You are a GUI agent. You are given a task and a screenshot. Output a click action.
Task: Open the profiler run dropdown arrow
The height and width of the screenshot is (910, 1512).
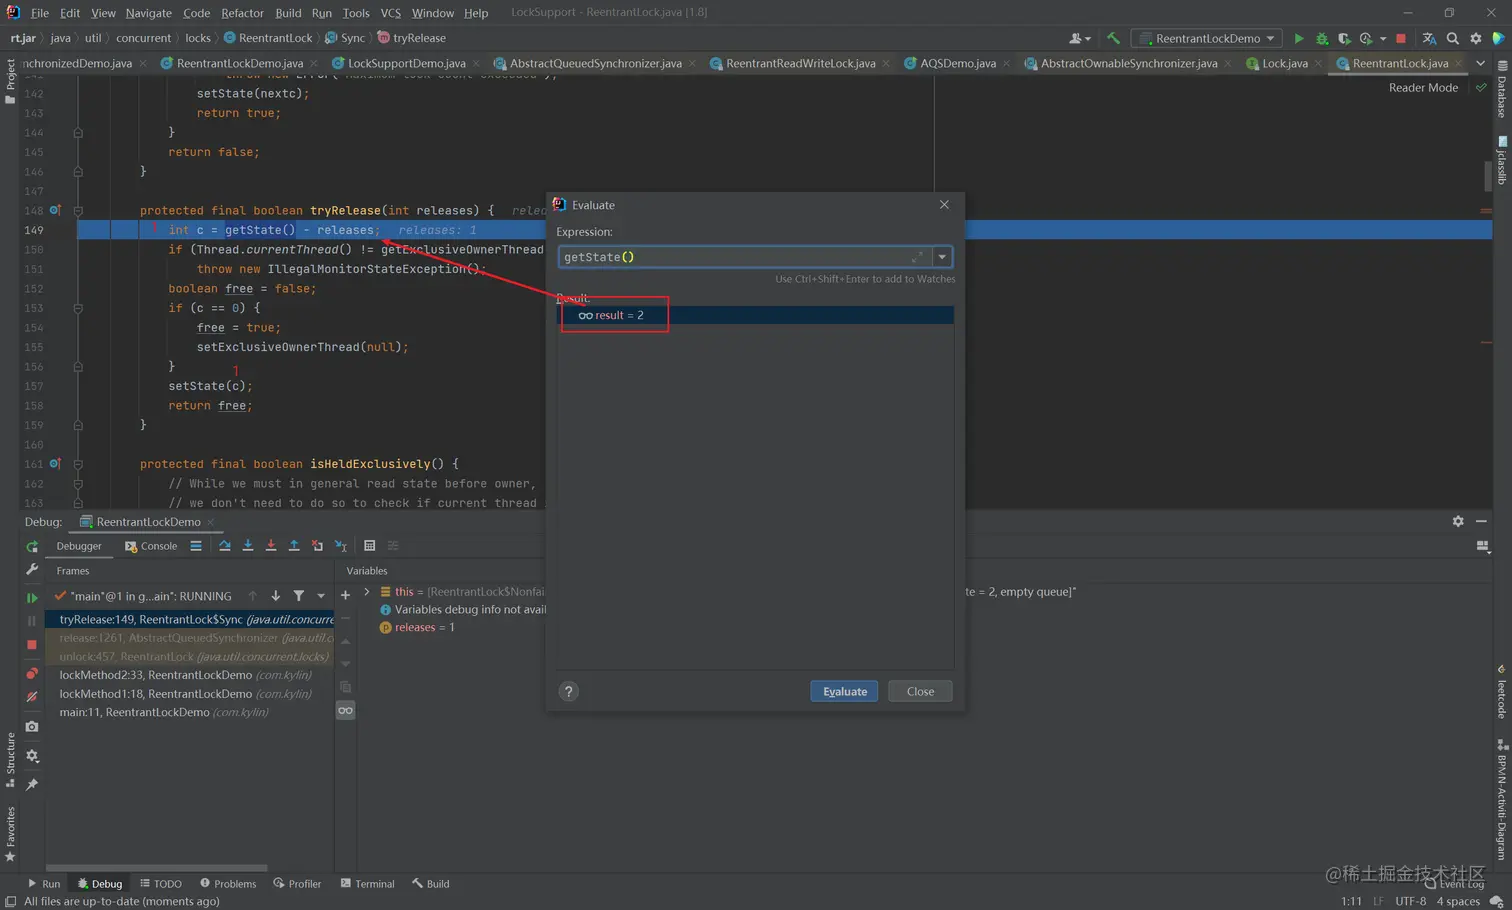point(1383,39)
